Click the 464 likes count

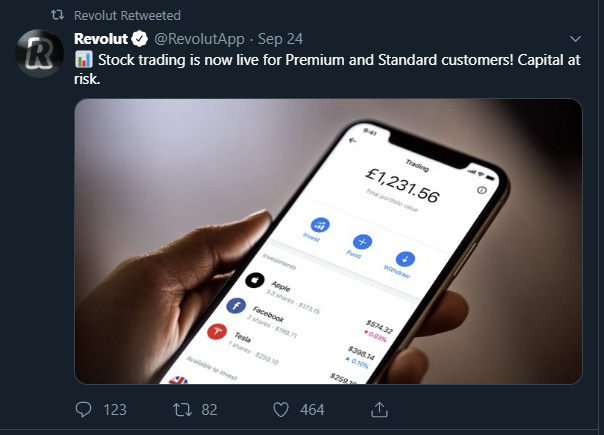312,410
